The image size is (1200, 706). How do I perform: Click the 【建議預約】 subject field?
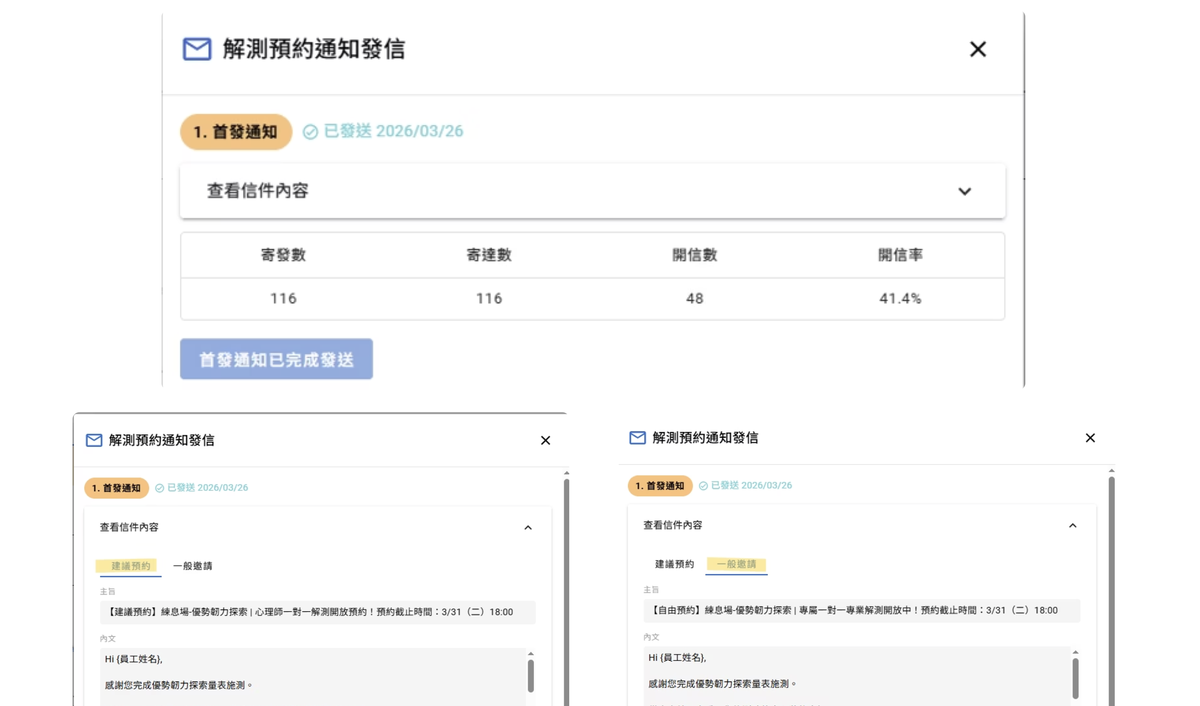point(317,612)
